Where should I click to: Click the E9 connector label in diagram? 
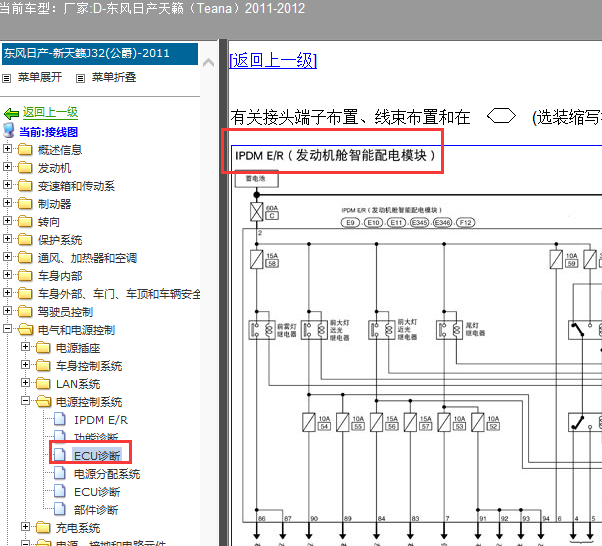pyautogui.click(x=350, y=223)
